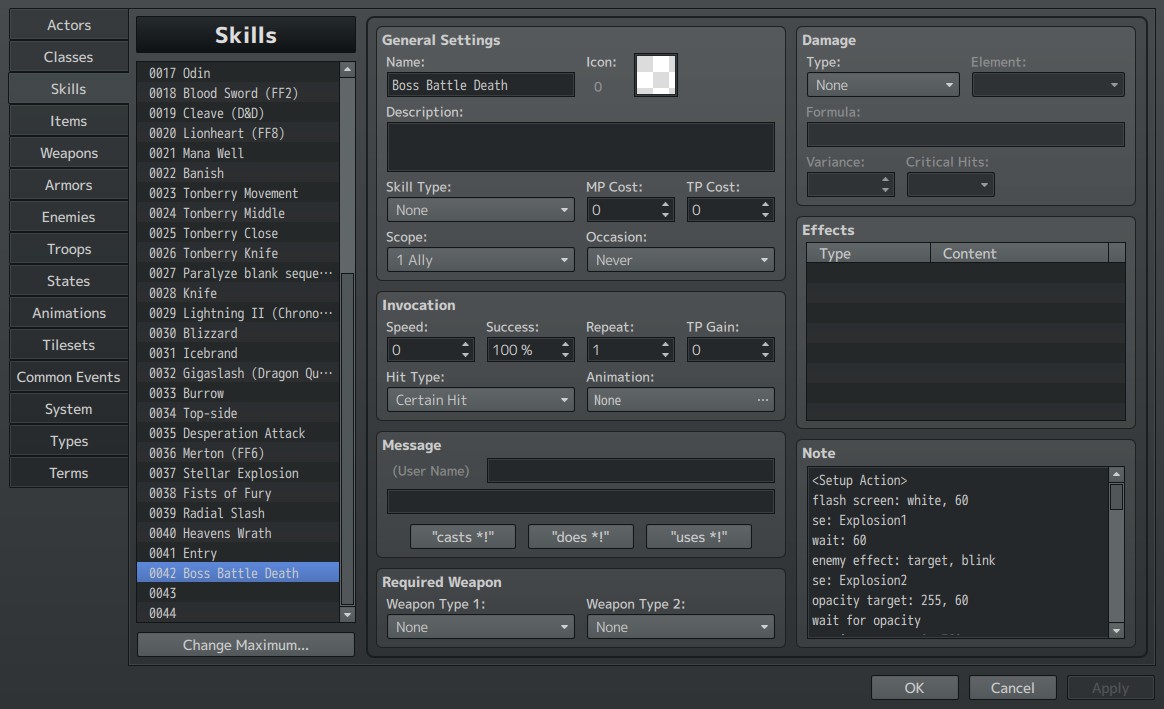Click into the Description text box

click(581, 147)
